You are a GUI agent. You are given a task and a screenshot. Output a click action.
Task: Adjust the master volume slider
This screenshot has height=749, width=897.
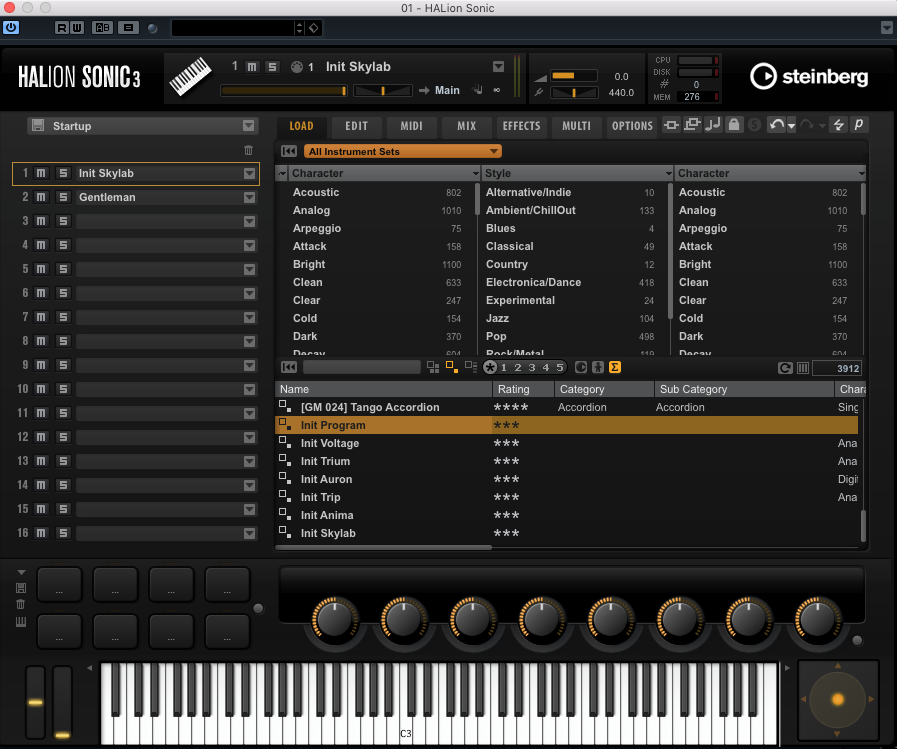[574, 76]
